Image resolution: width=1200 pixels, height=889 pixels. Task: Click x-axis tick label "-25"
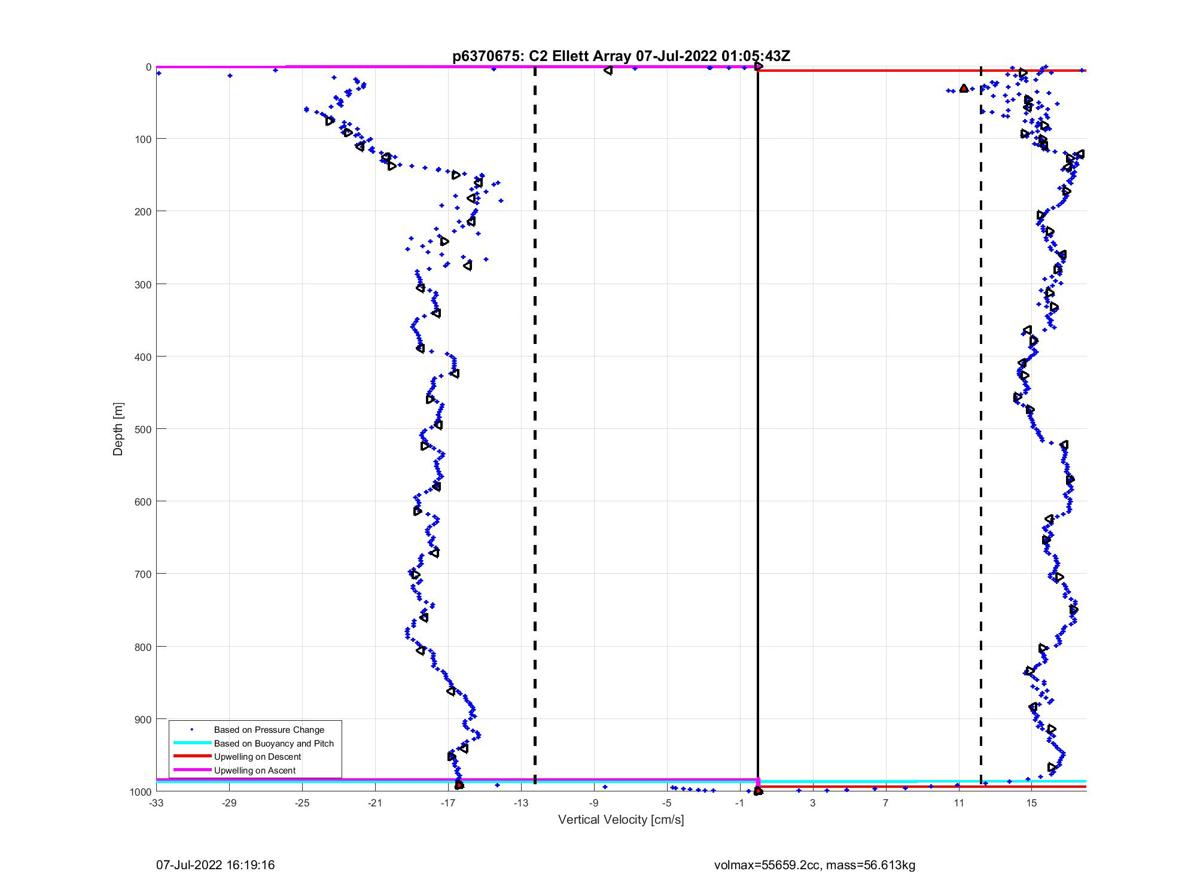302,802
